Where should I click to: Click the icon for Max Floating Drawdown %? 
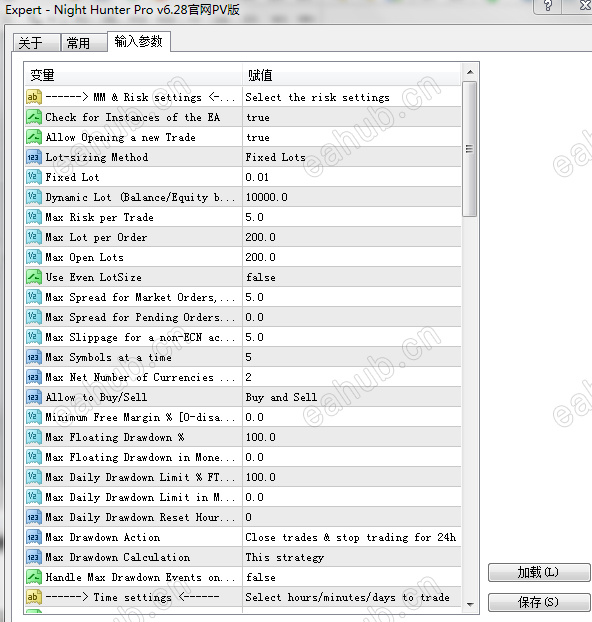34,437
